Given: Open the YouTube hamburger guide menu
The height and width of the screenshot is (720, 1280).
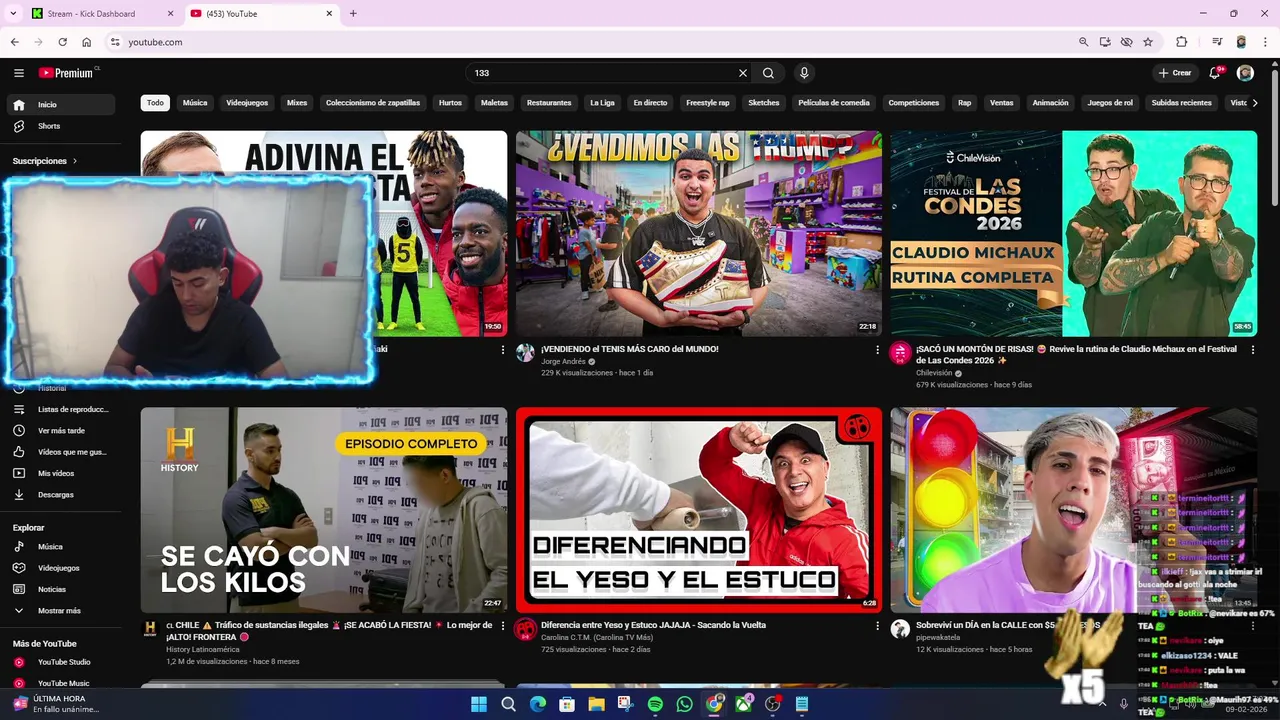Looking at the screenshot, I should [x=19, y=73].
